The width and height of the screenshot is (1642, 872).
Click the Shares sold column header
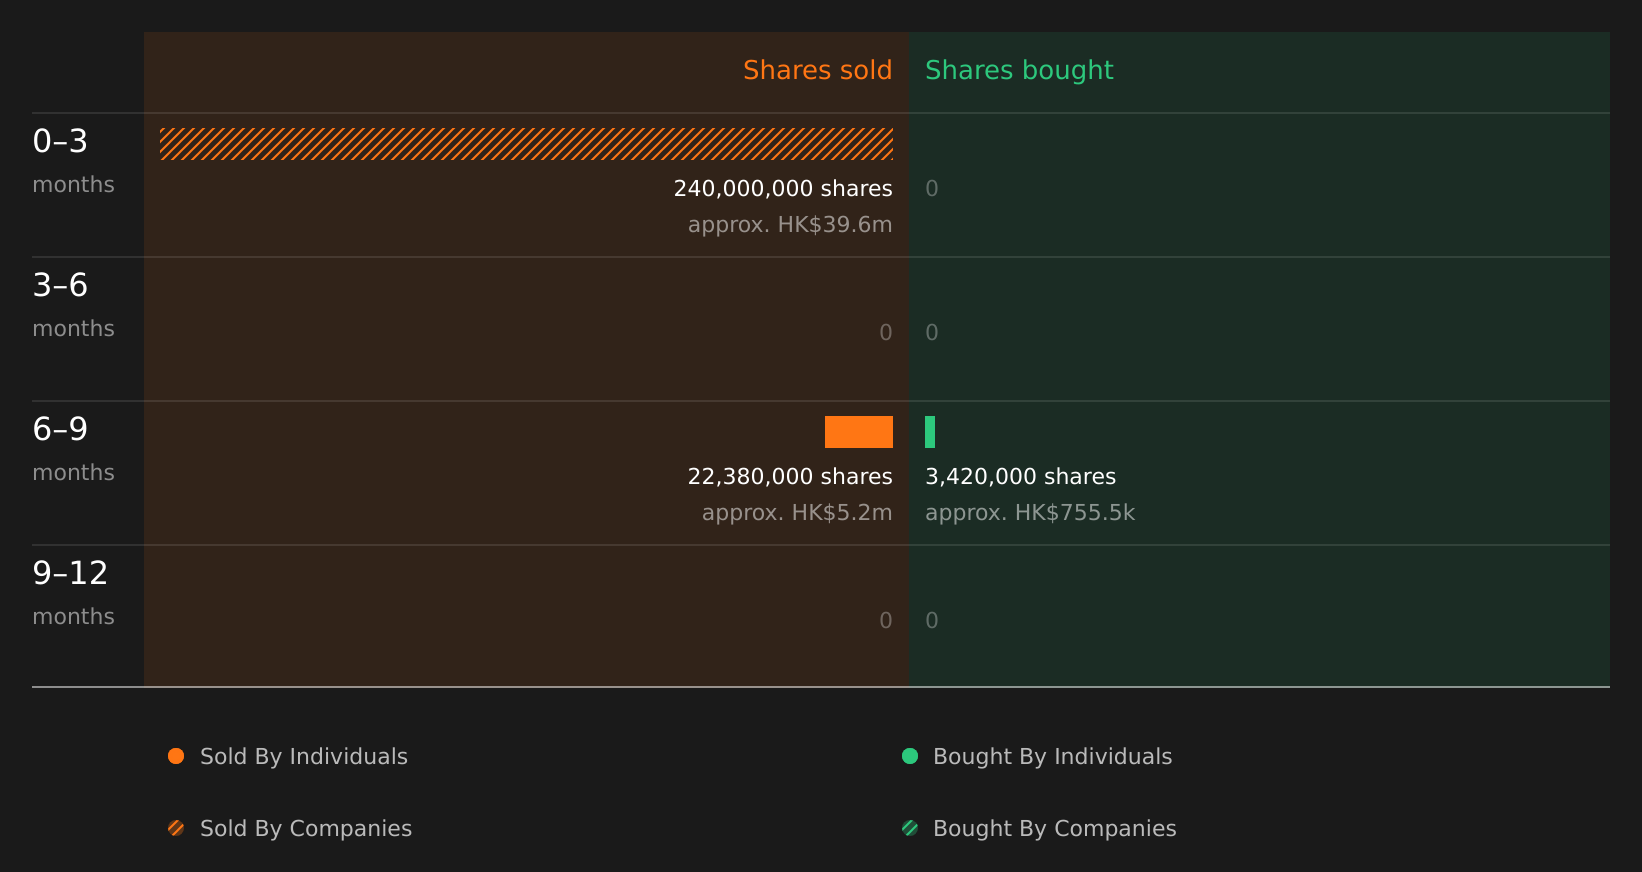pyautogui.click(x=818, y=70)
